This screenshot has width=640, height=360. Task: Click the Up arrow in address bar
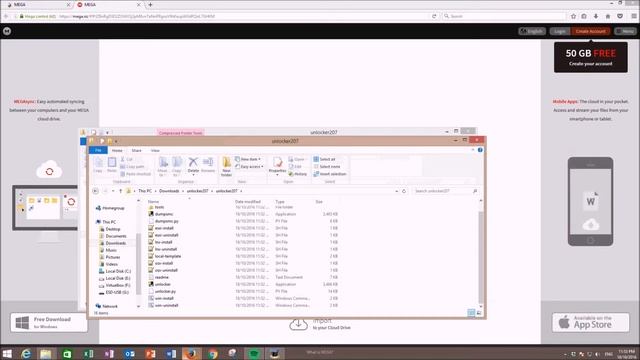[x=120, y=191]
